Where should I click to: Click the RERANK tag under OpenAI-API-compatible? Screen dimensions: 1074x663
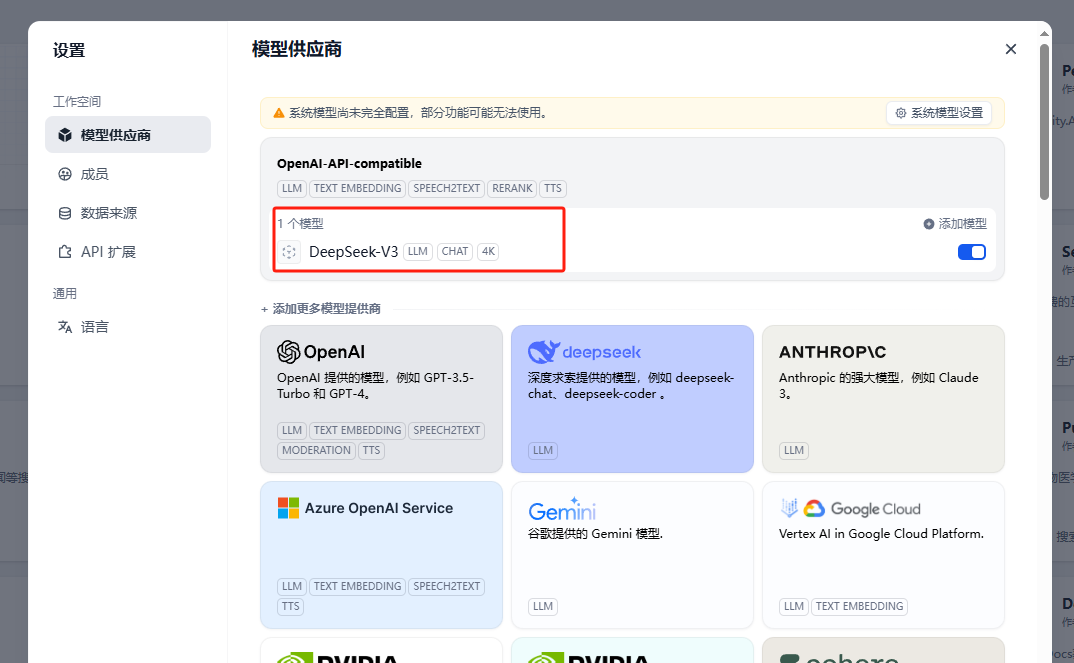[512, 188]
